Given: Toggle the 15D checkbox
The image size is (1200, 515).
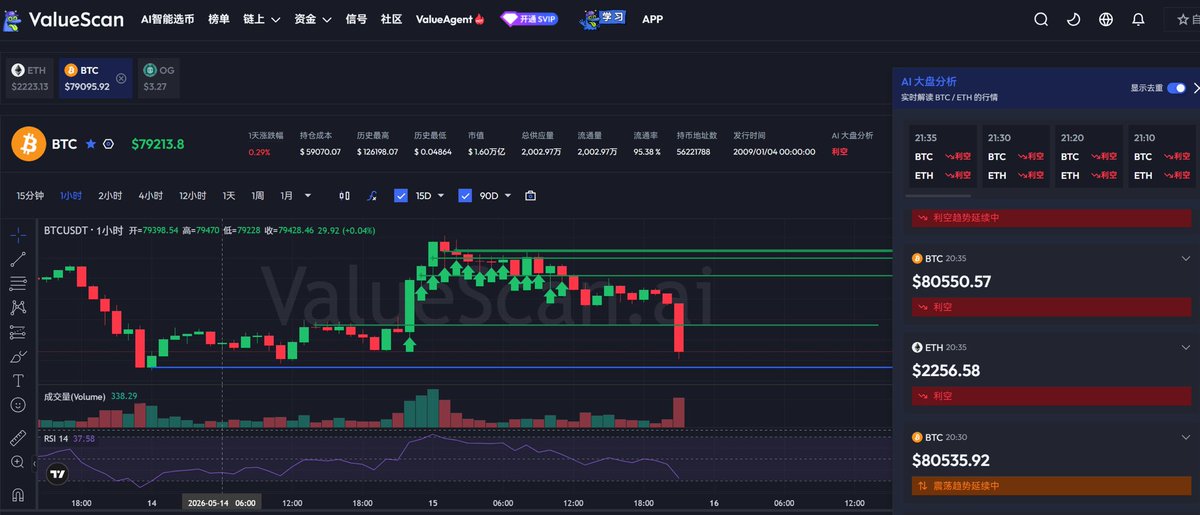Looking at the screenshot, I should tap(401, 196).
